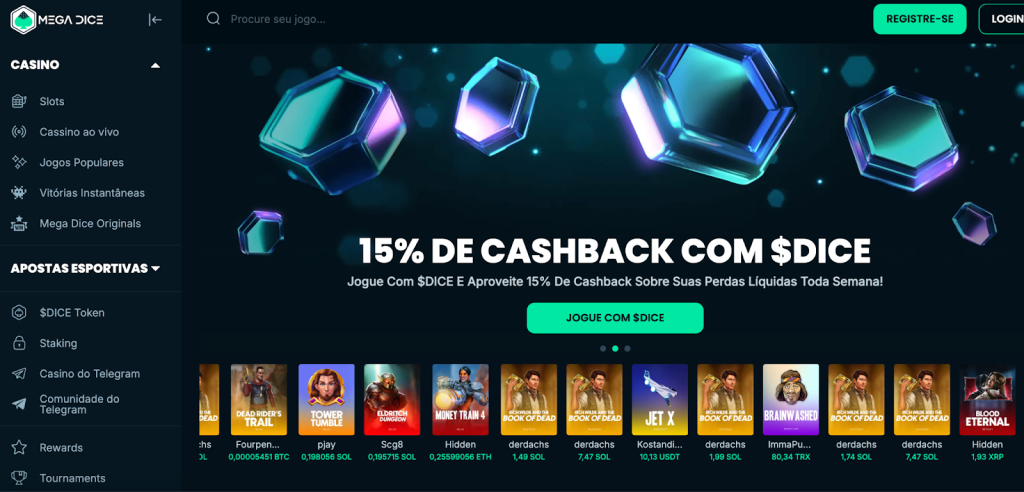
Task: Open Mega Dice Originals menu item
Action: (x=90, y=223)
